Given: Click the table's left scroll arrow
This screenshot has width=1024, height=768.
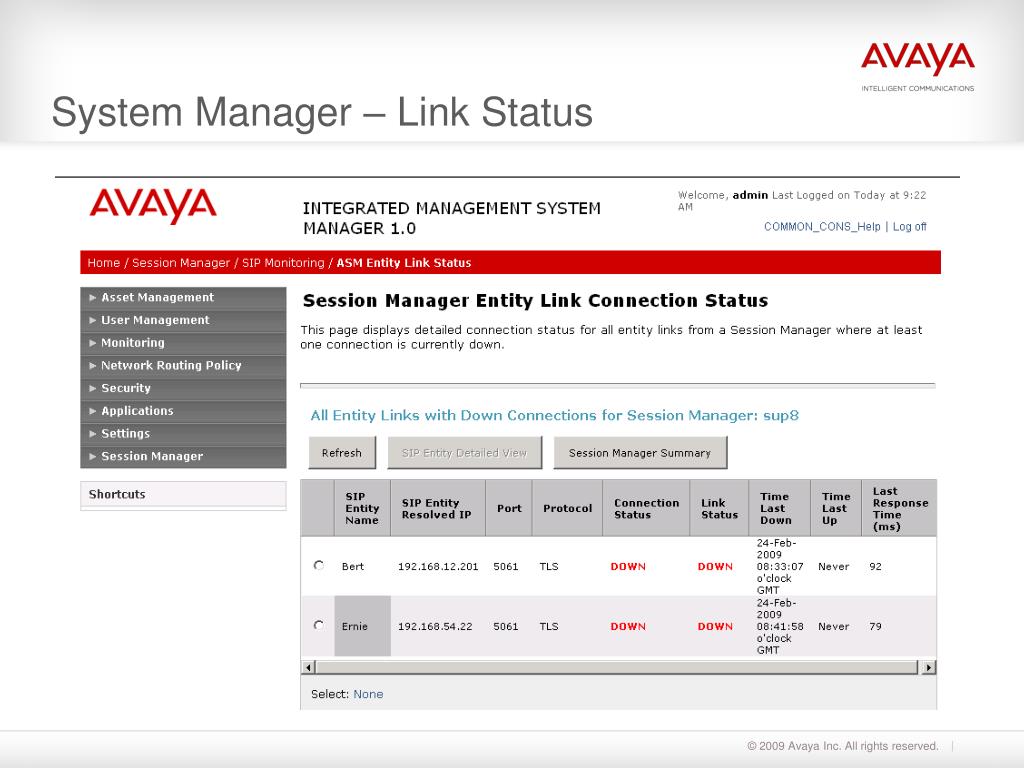Looking at the screenshot, I should click(x=309, y=667).
